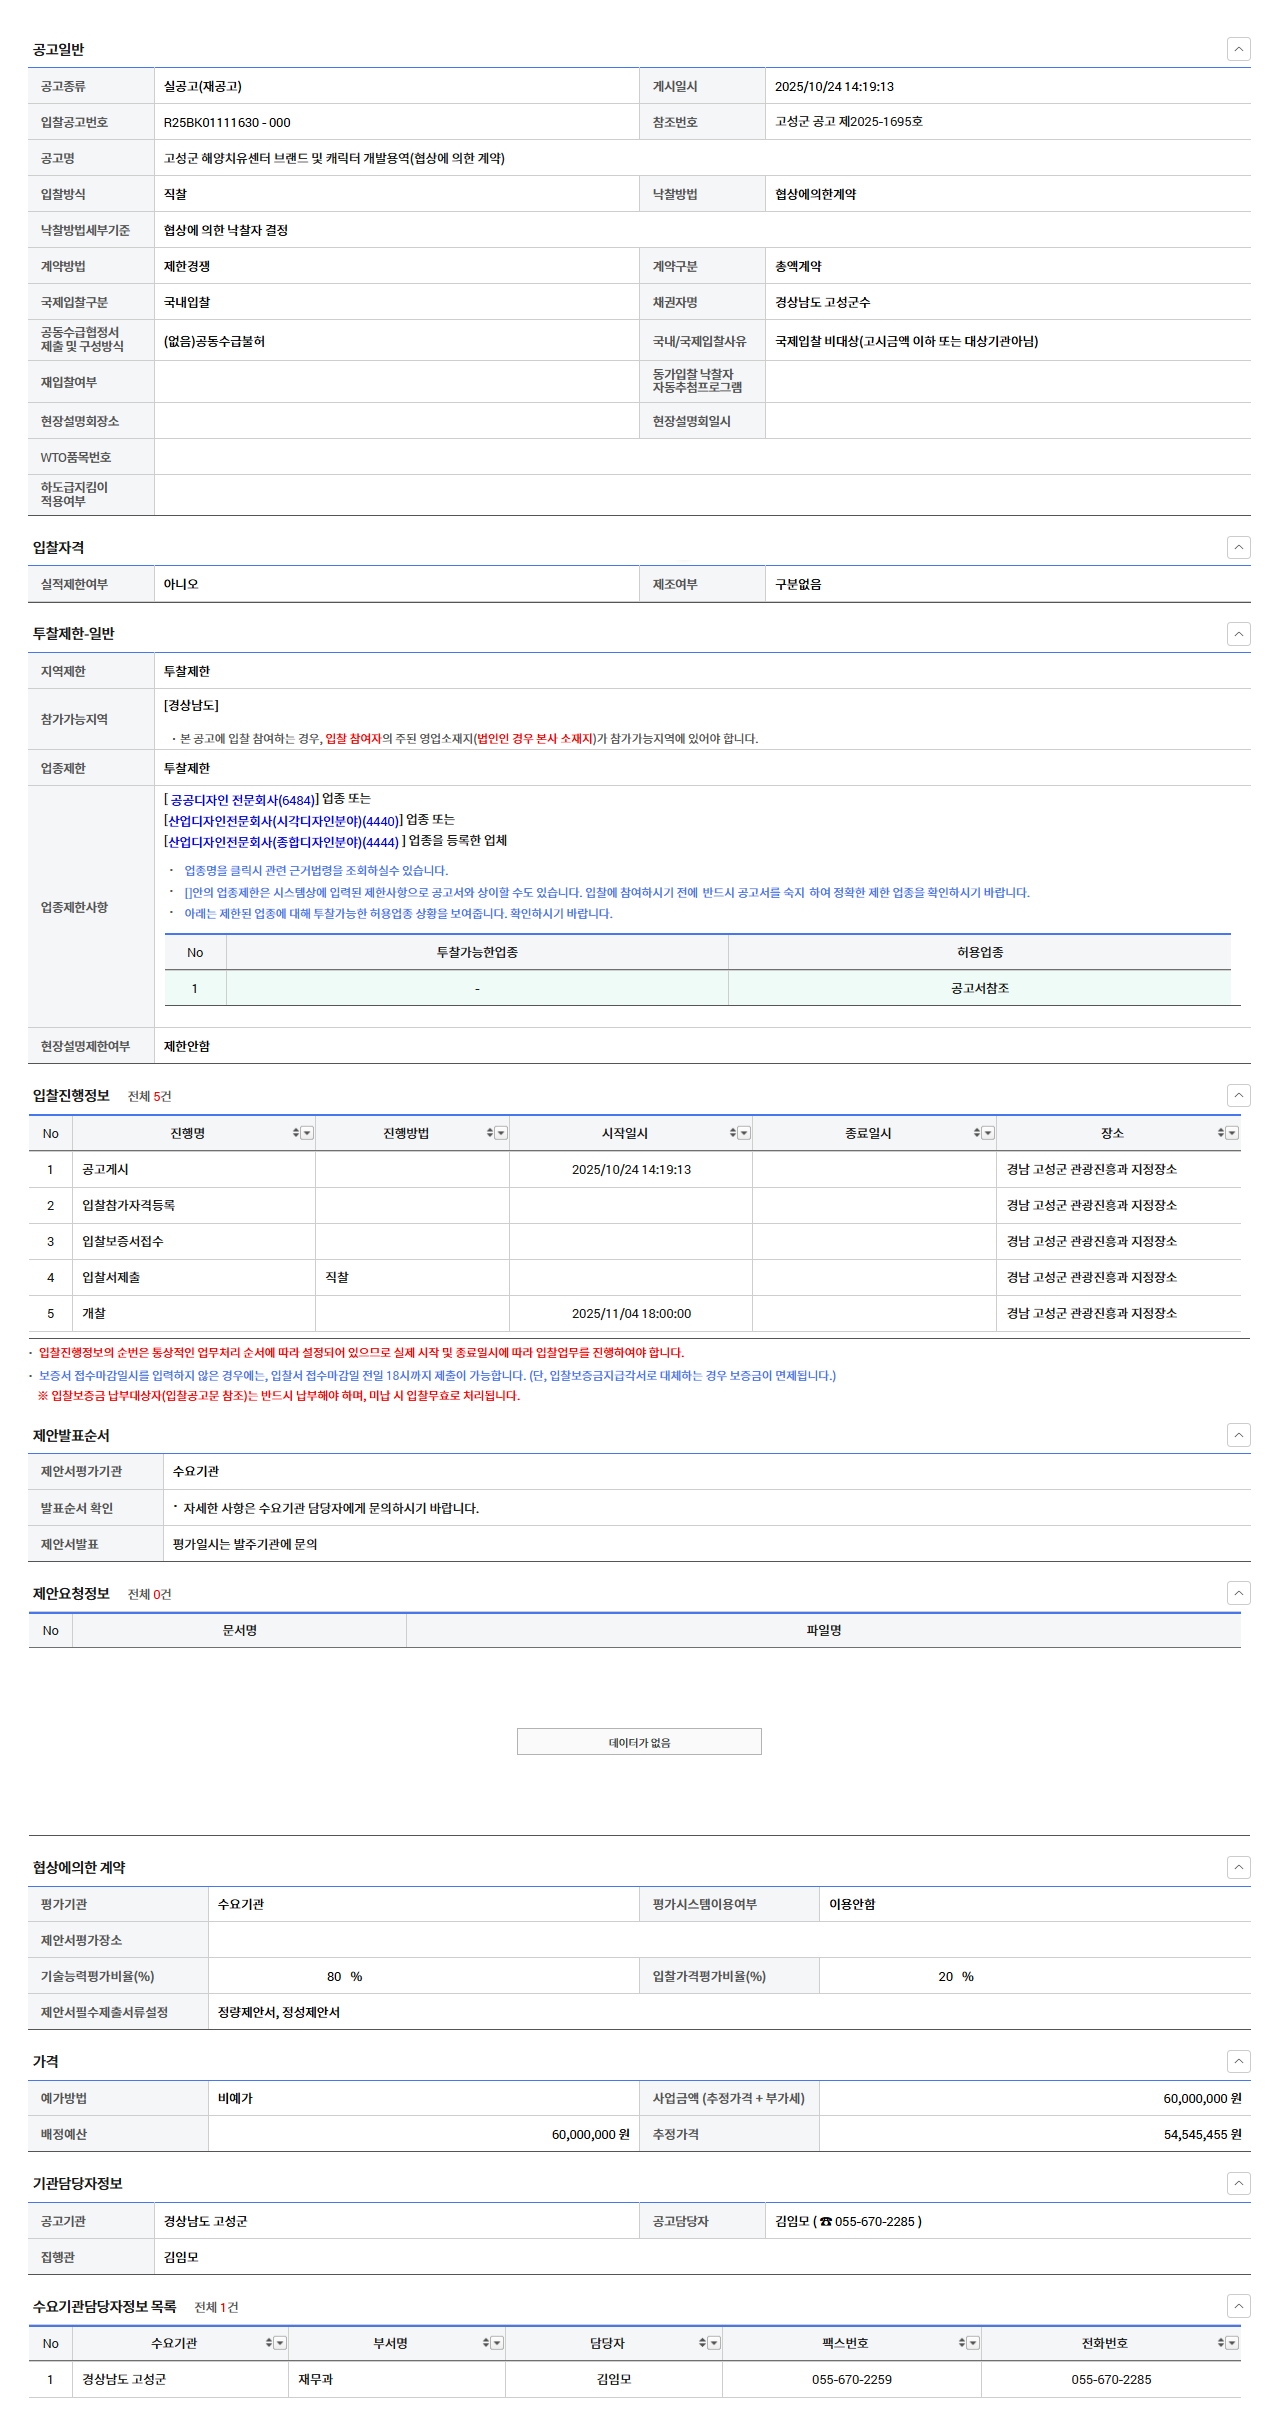Open the 종료일시 column filter dropdown
Screen dimensions: 1287x2432
point(988,1133)
